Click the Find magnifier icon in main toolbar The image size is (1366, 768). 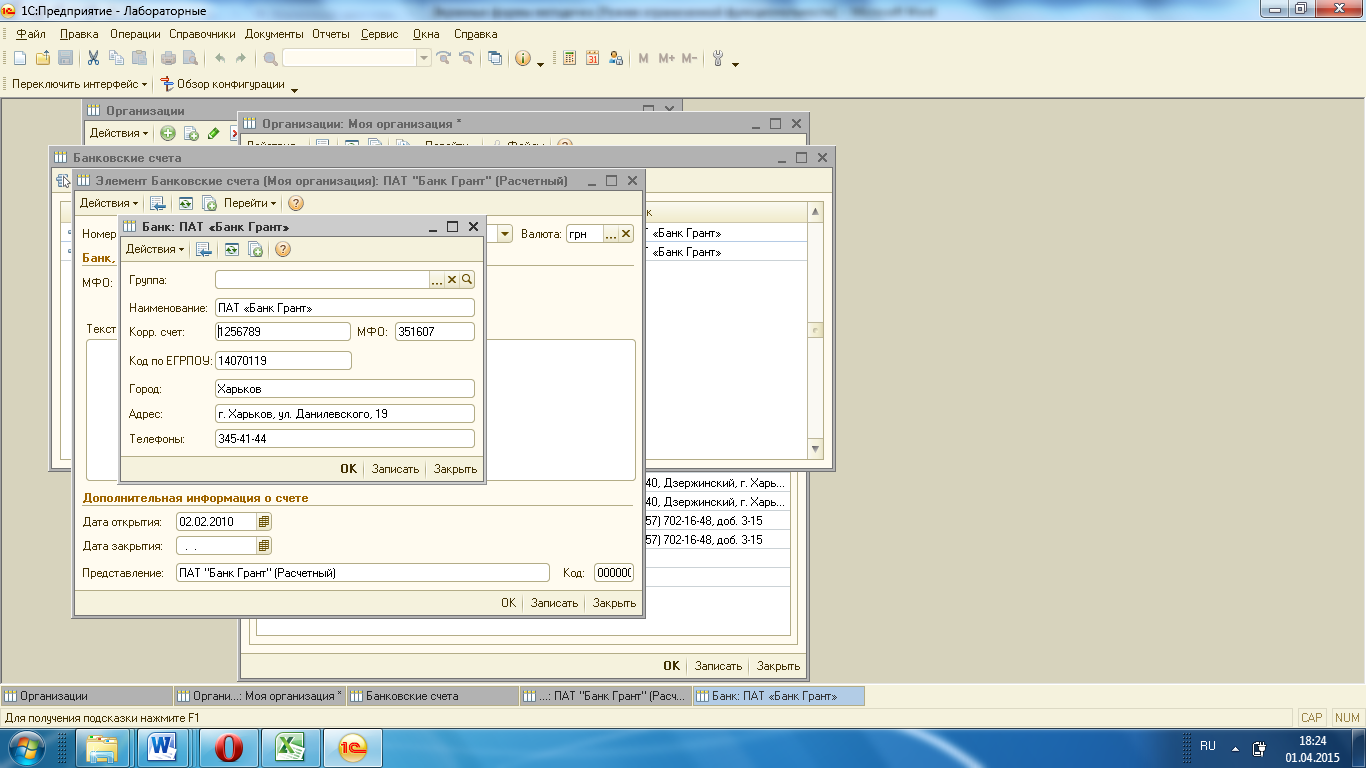point(270,58)
